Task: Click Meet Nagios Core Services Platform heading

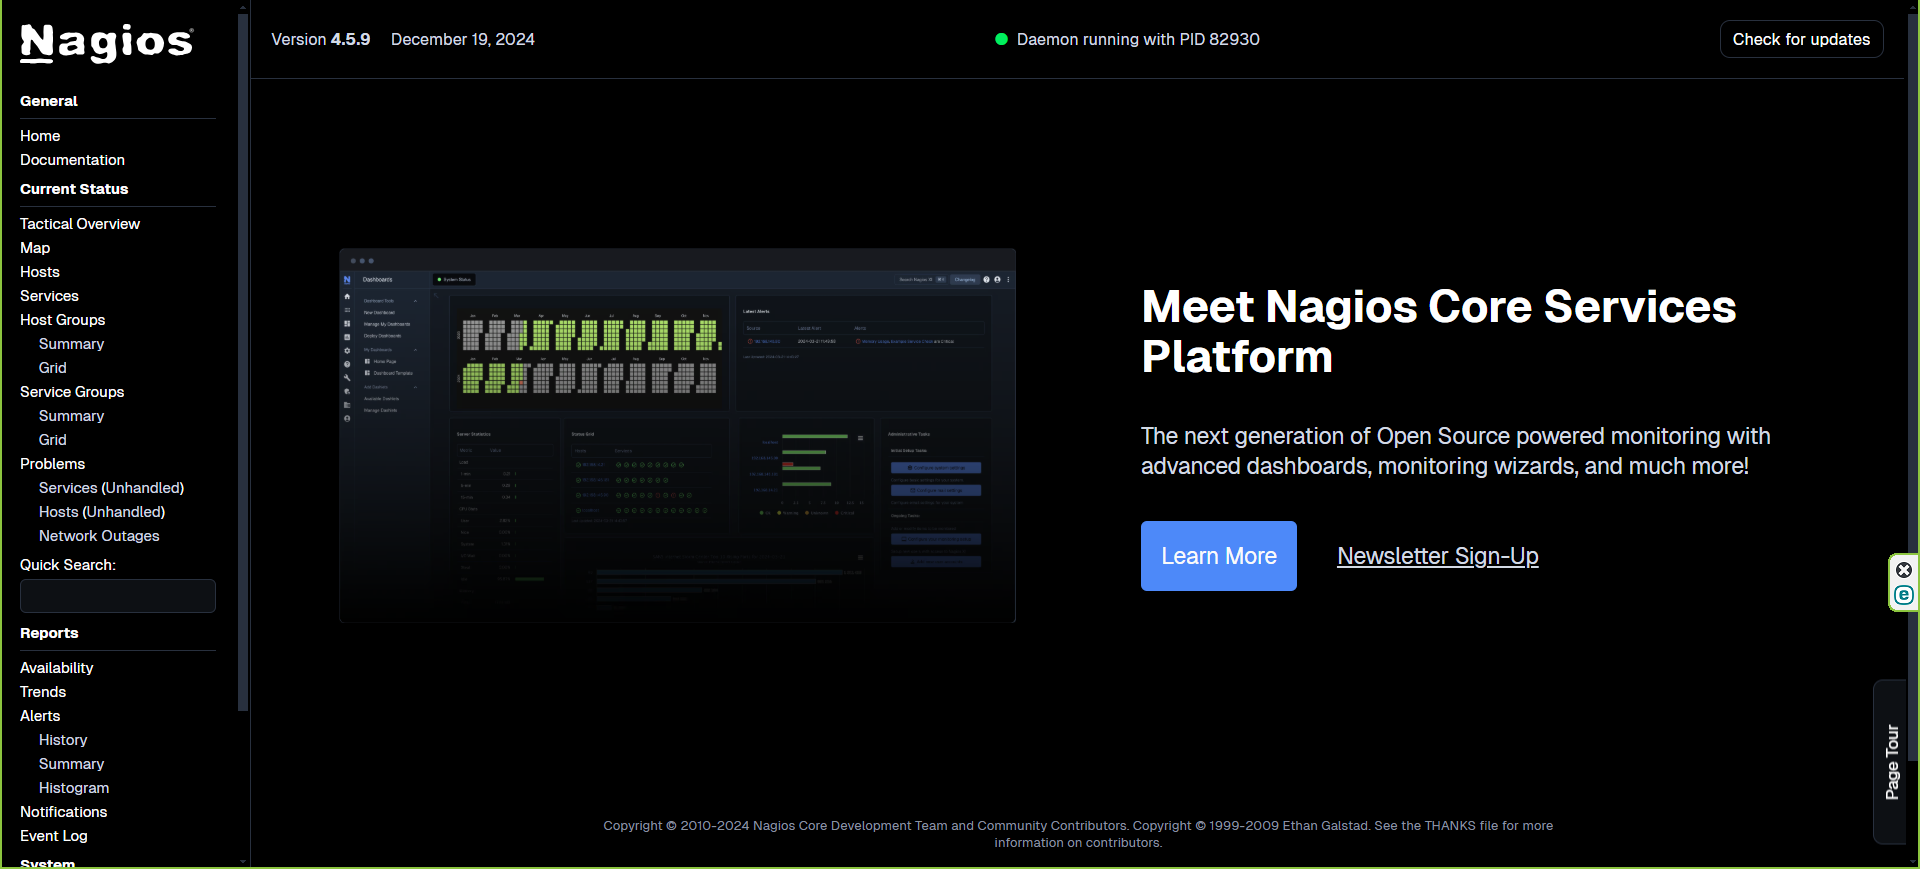Action: 1439,331
